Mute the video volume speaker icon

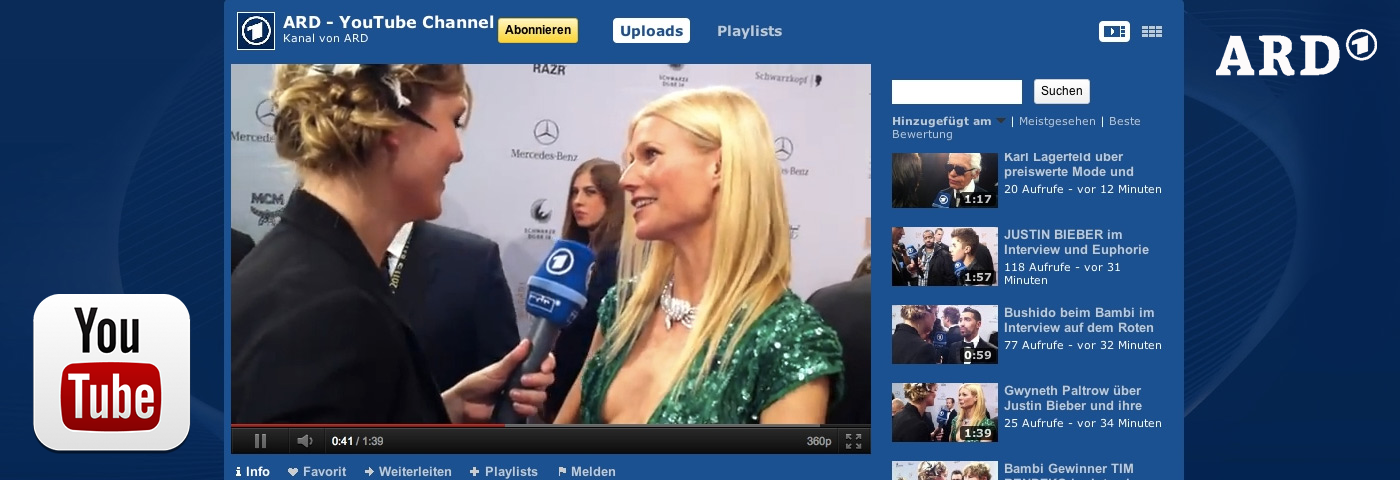305,441
